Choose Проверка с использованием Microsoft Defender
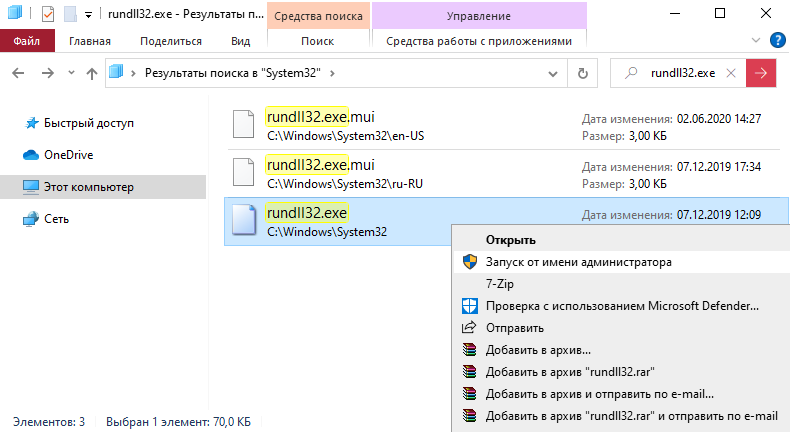This screenshot has width=790, height=432. point(621,306)
